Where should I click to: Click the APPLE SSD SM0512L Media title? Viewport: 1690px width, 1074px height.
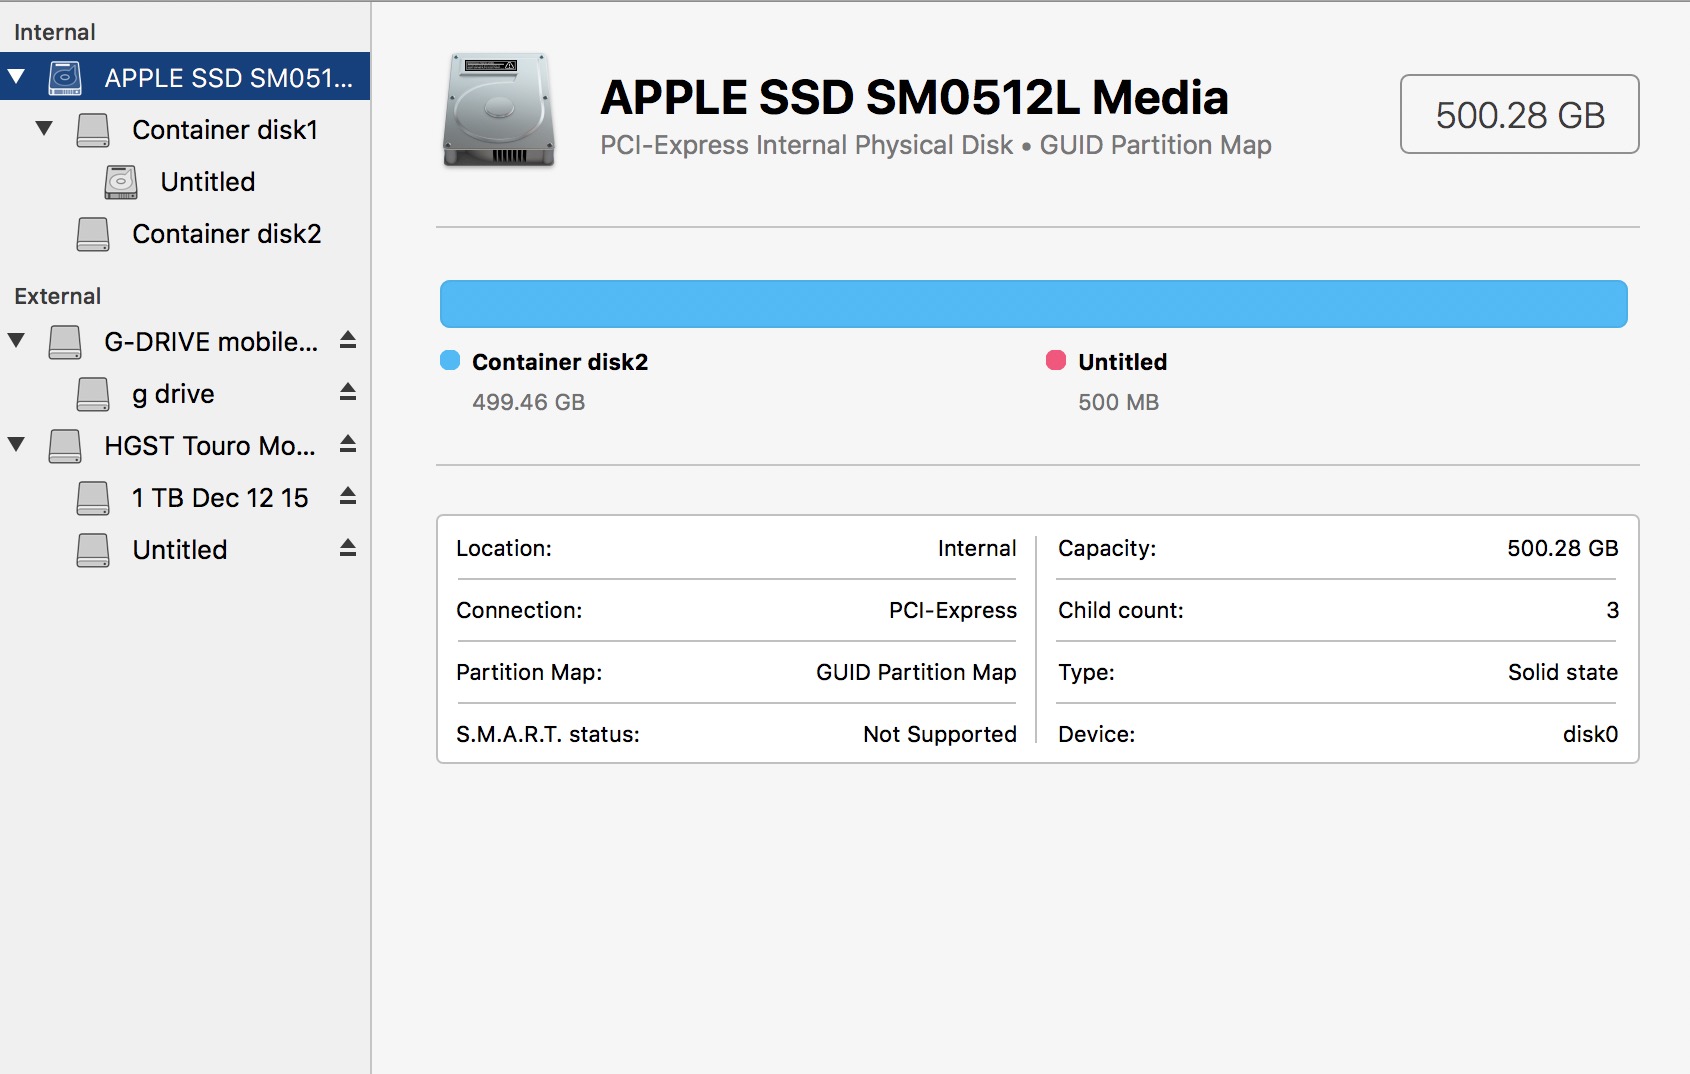914,97
